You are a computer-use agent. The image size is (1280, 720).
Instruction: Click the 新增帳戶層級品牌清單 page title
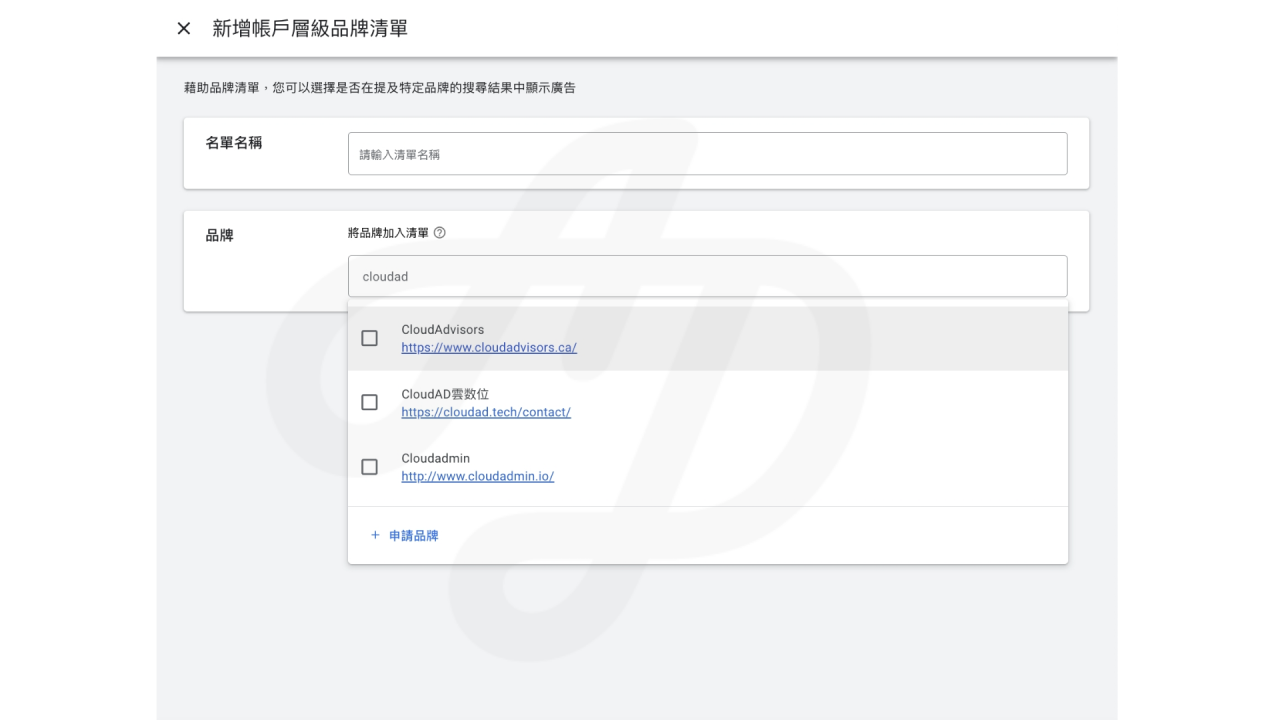(310, 29)
